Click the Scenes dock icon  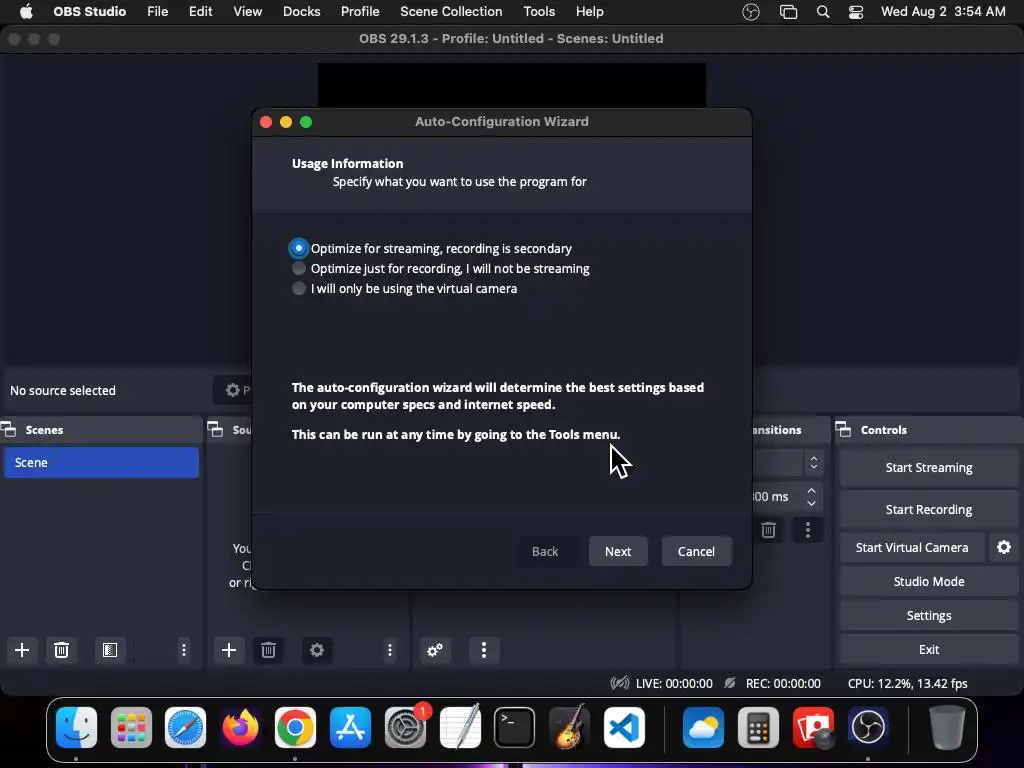tap(8, 430)
